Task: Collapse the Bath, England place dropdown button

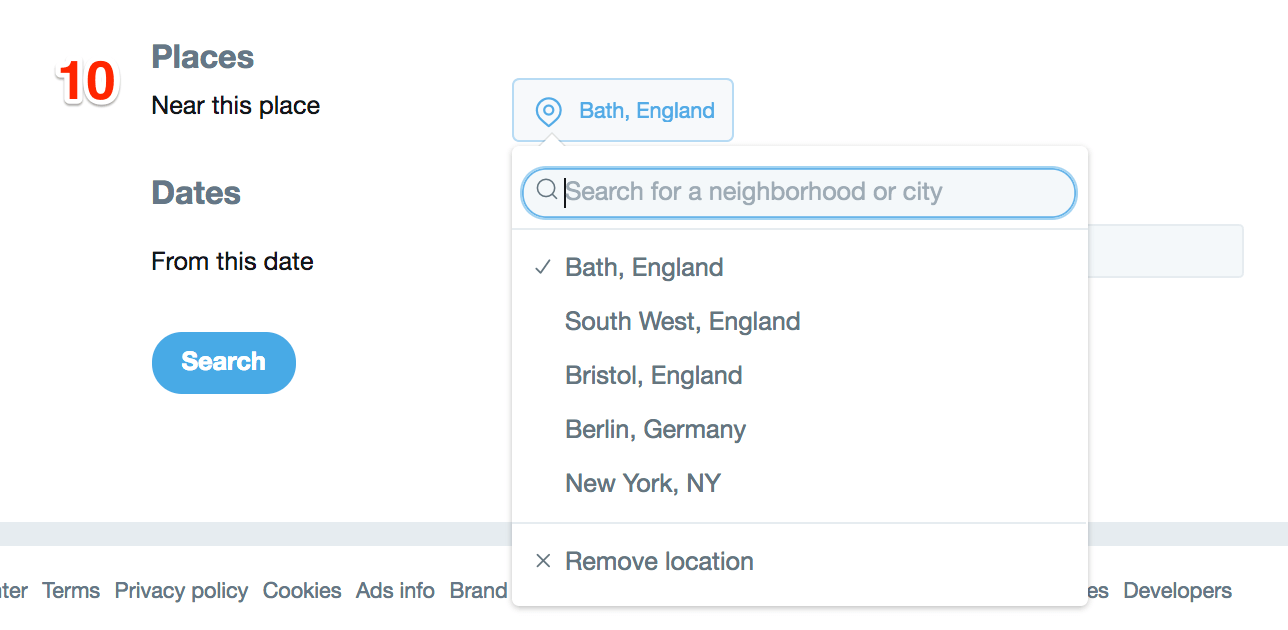Action: pos(623,110)
